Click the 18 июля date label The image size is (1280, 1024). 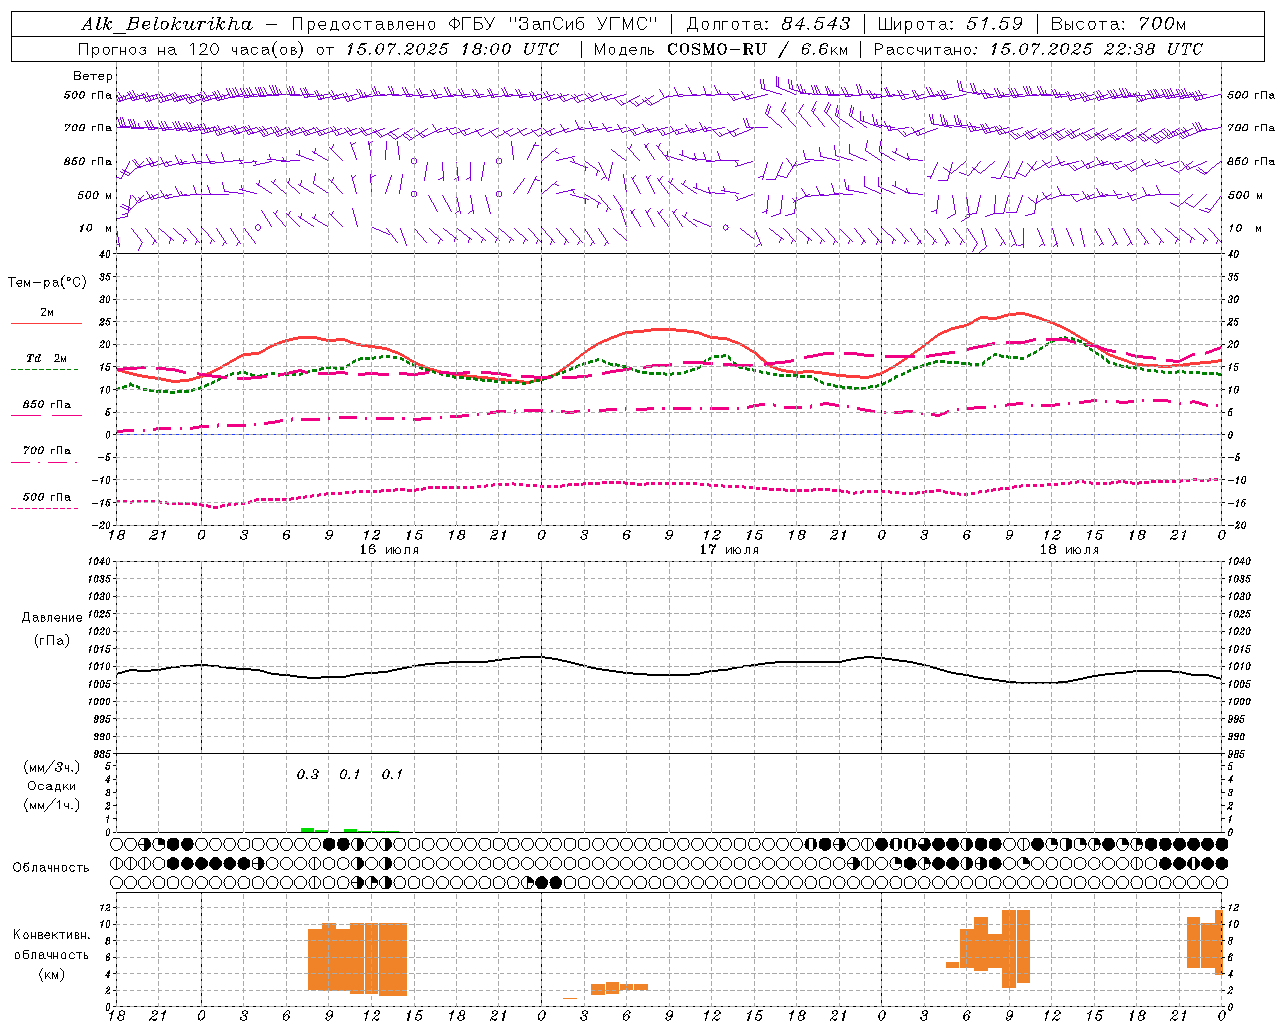tap(1069, 550)
